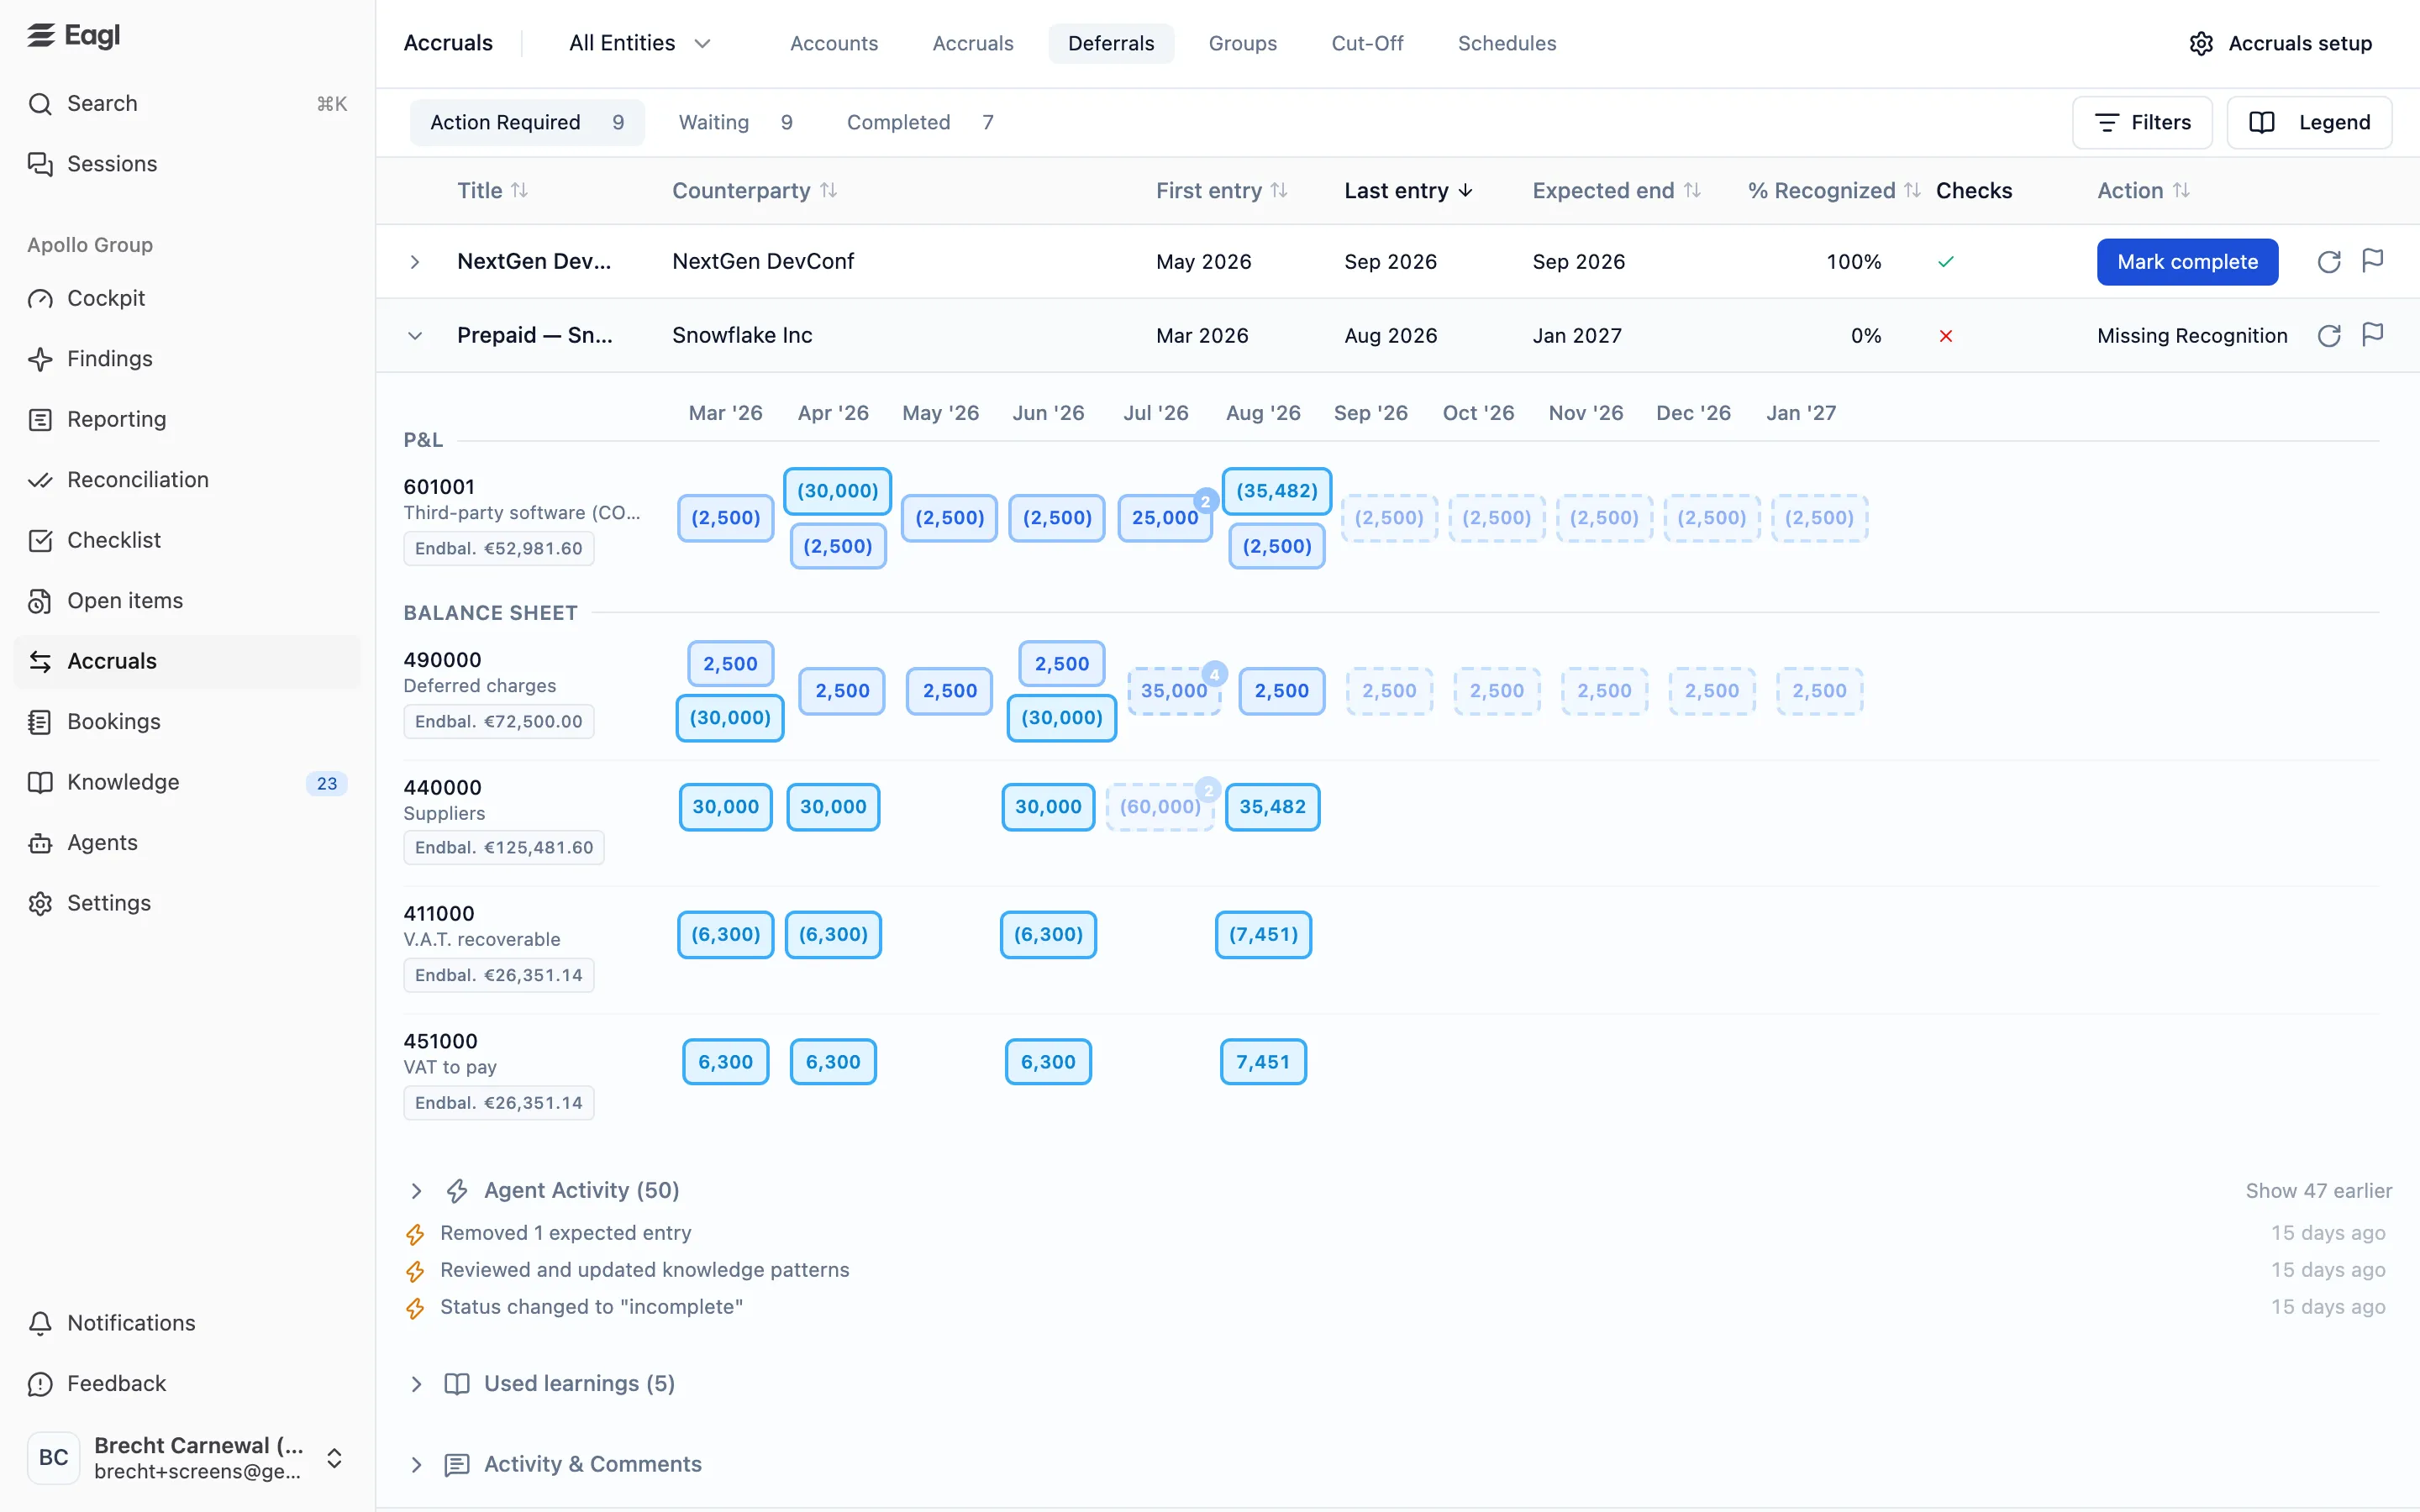
Task: Flag the NextGen DevConf row
Action: pyautogui.click(x=2373, y=261)
